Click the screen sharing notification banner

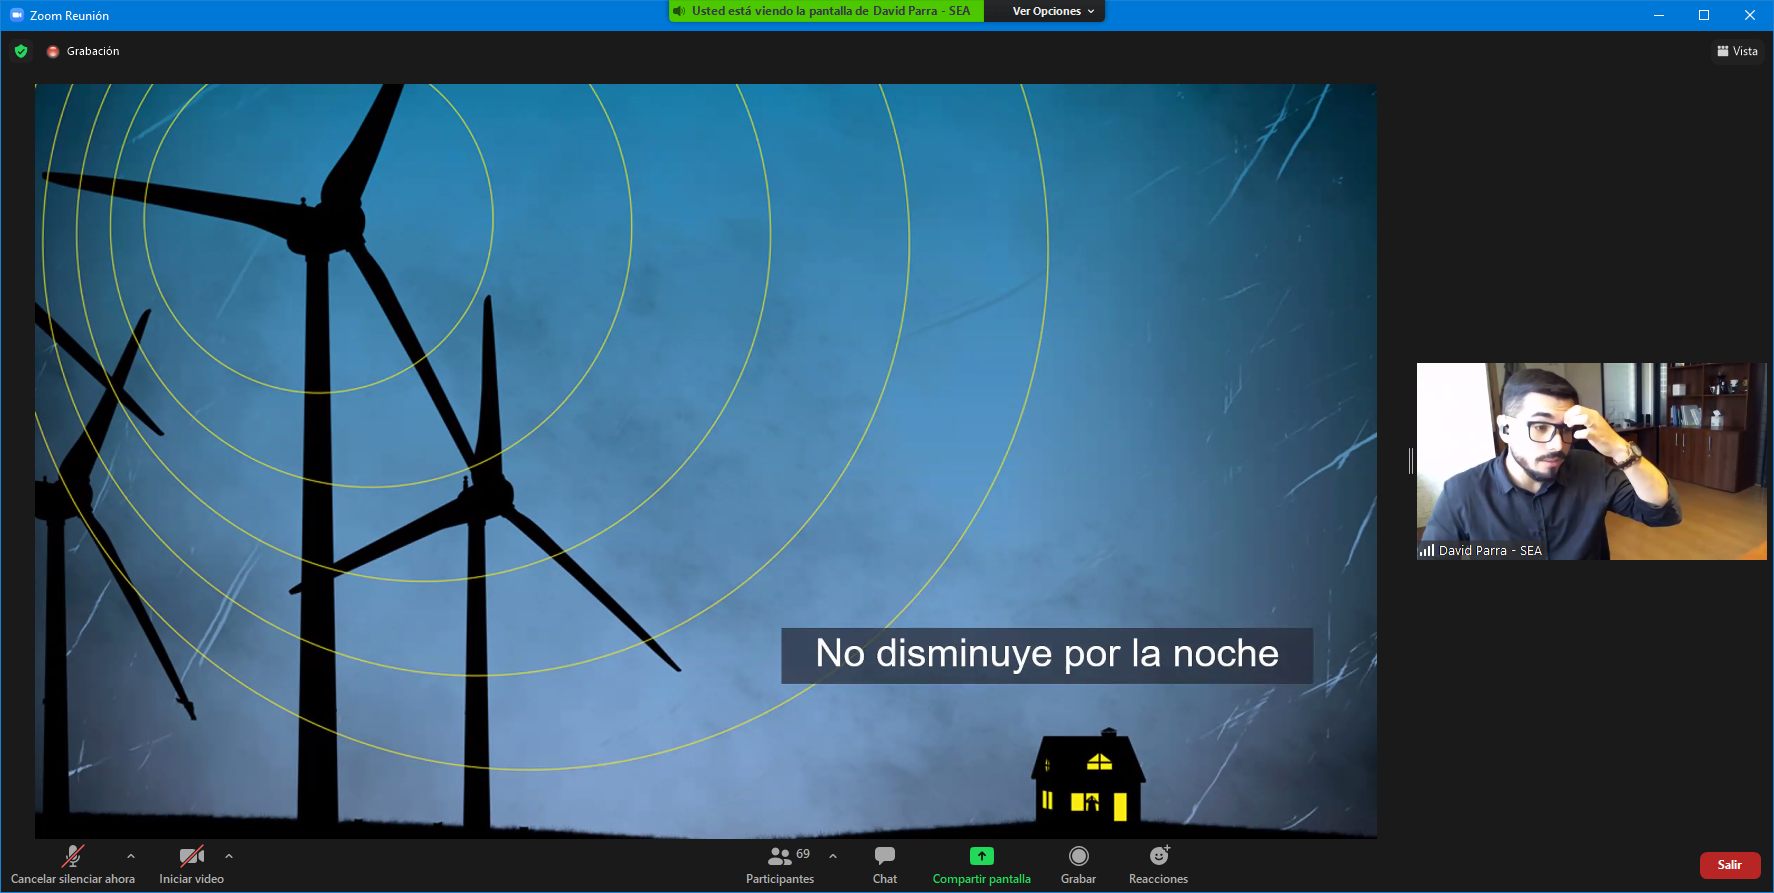pyautogui.click(x=830, y=11)
